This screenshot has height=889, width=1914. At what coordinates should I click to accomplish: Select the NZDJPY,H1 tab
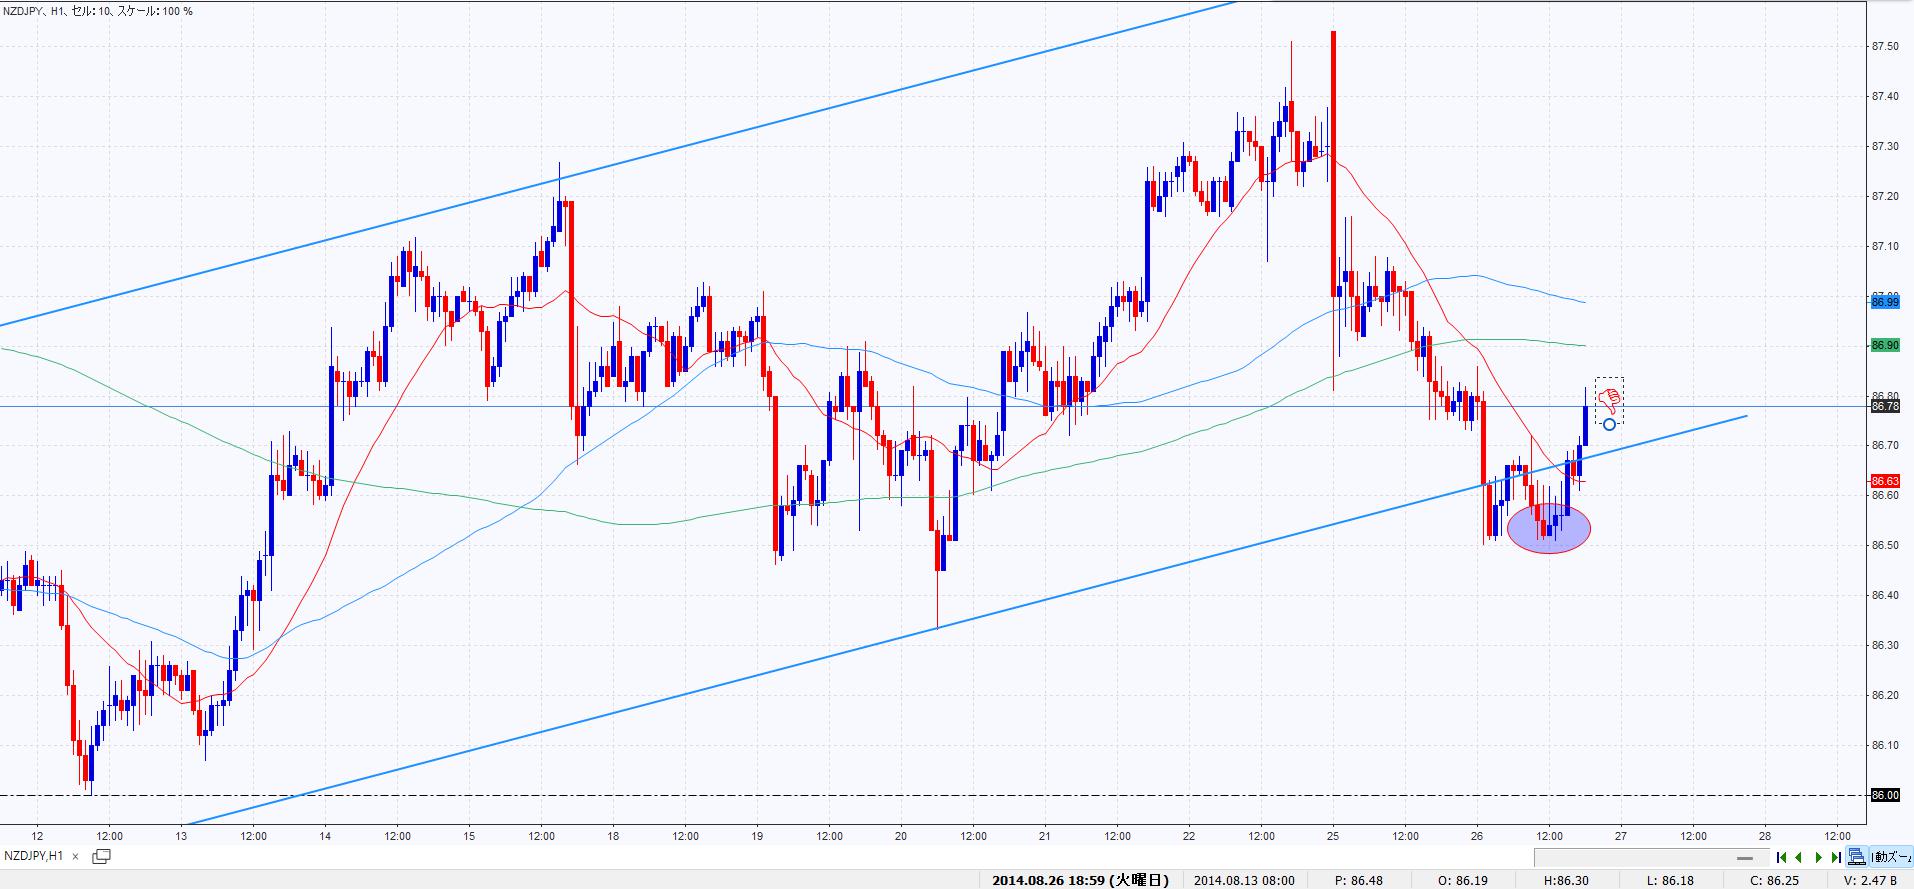tap(34, 856)
